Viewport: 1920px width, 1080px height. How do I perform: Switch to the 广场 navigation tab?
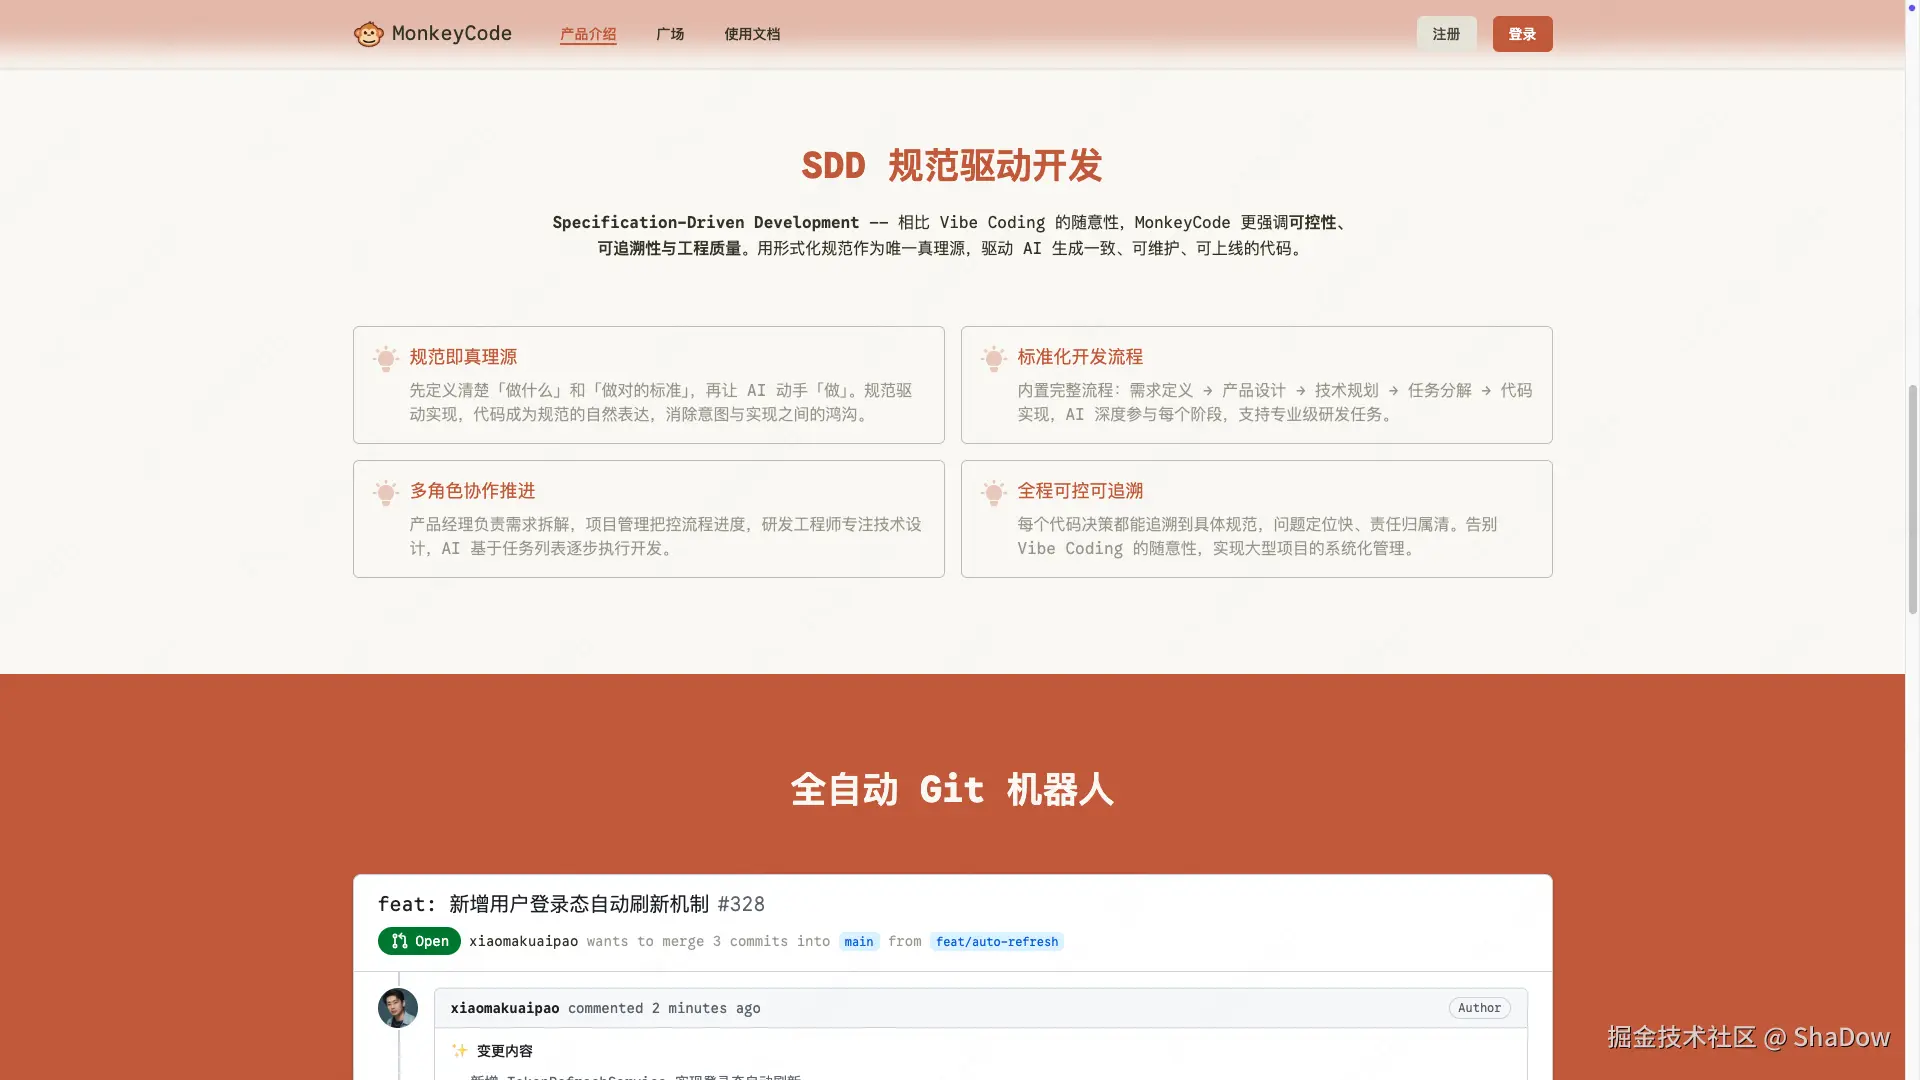[x=669, y=33]
